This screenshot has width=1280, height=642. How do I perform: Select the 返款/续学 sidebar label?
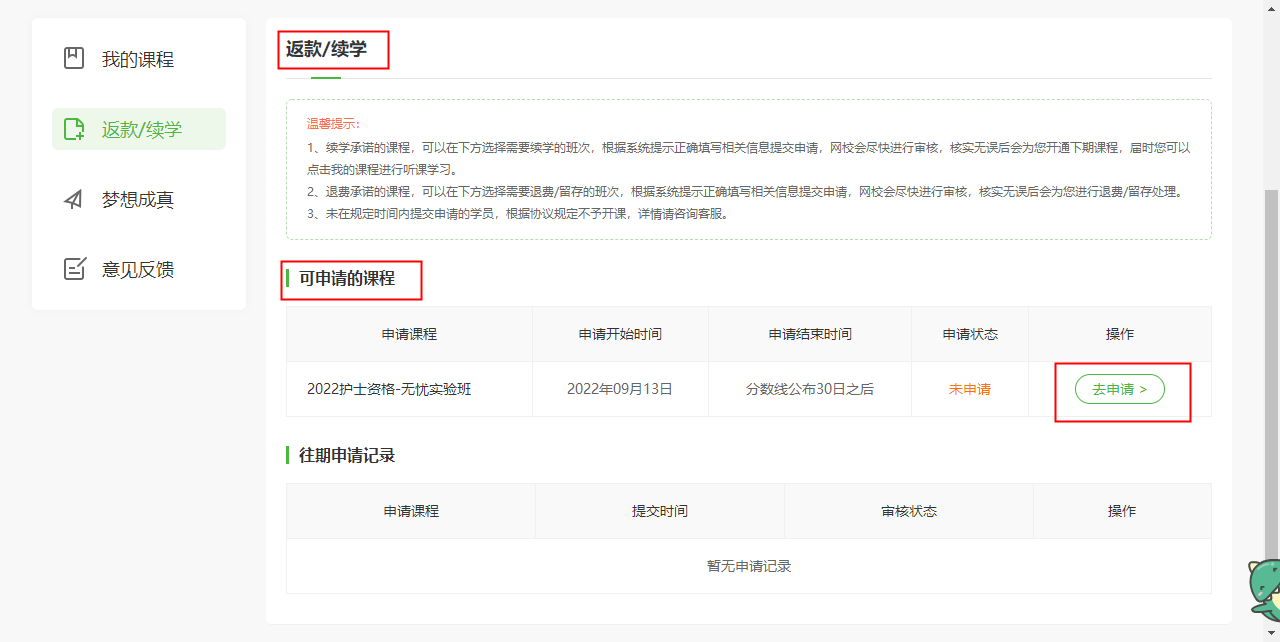coord(142,130)
